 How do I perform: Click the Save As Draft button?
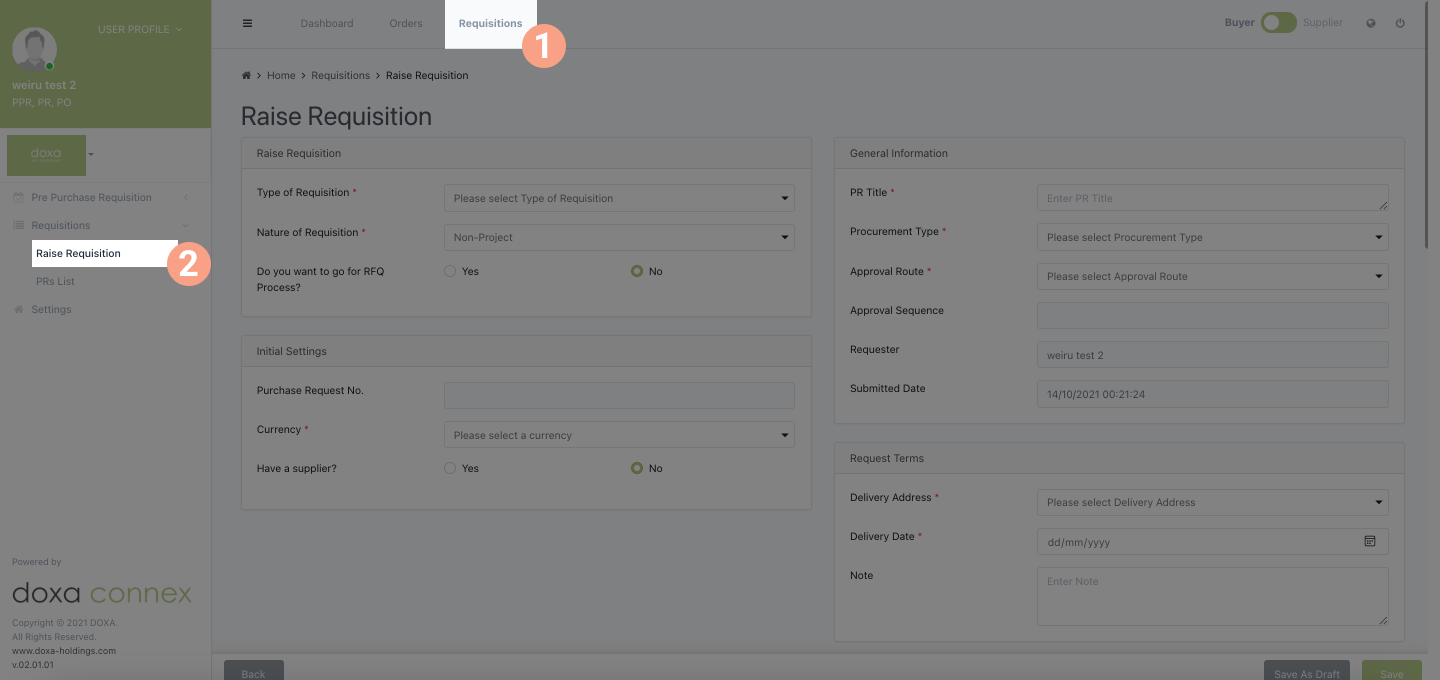(1306, 672)
